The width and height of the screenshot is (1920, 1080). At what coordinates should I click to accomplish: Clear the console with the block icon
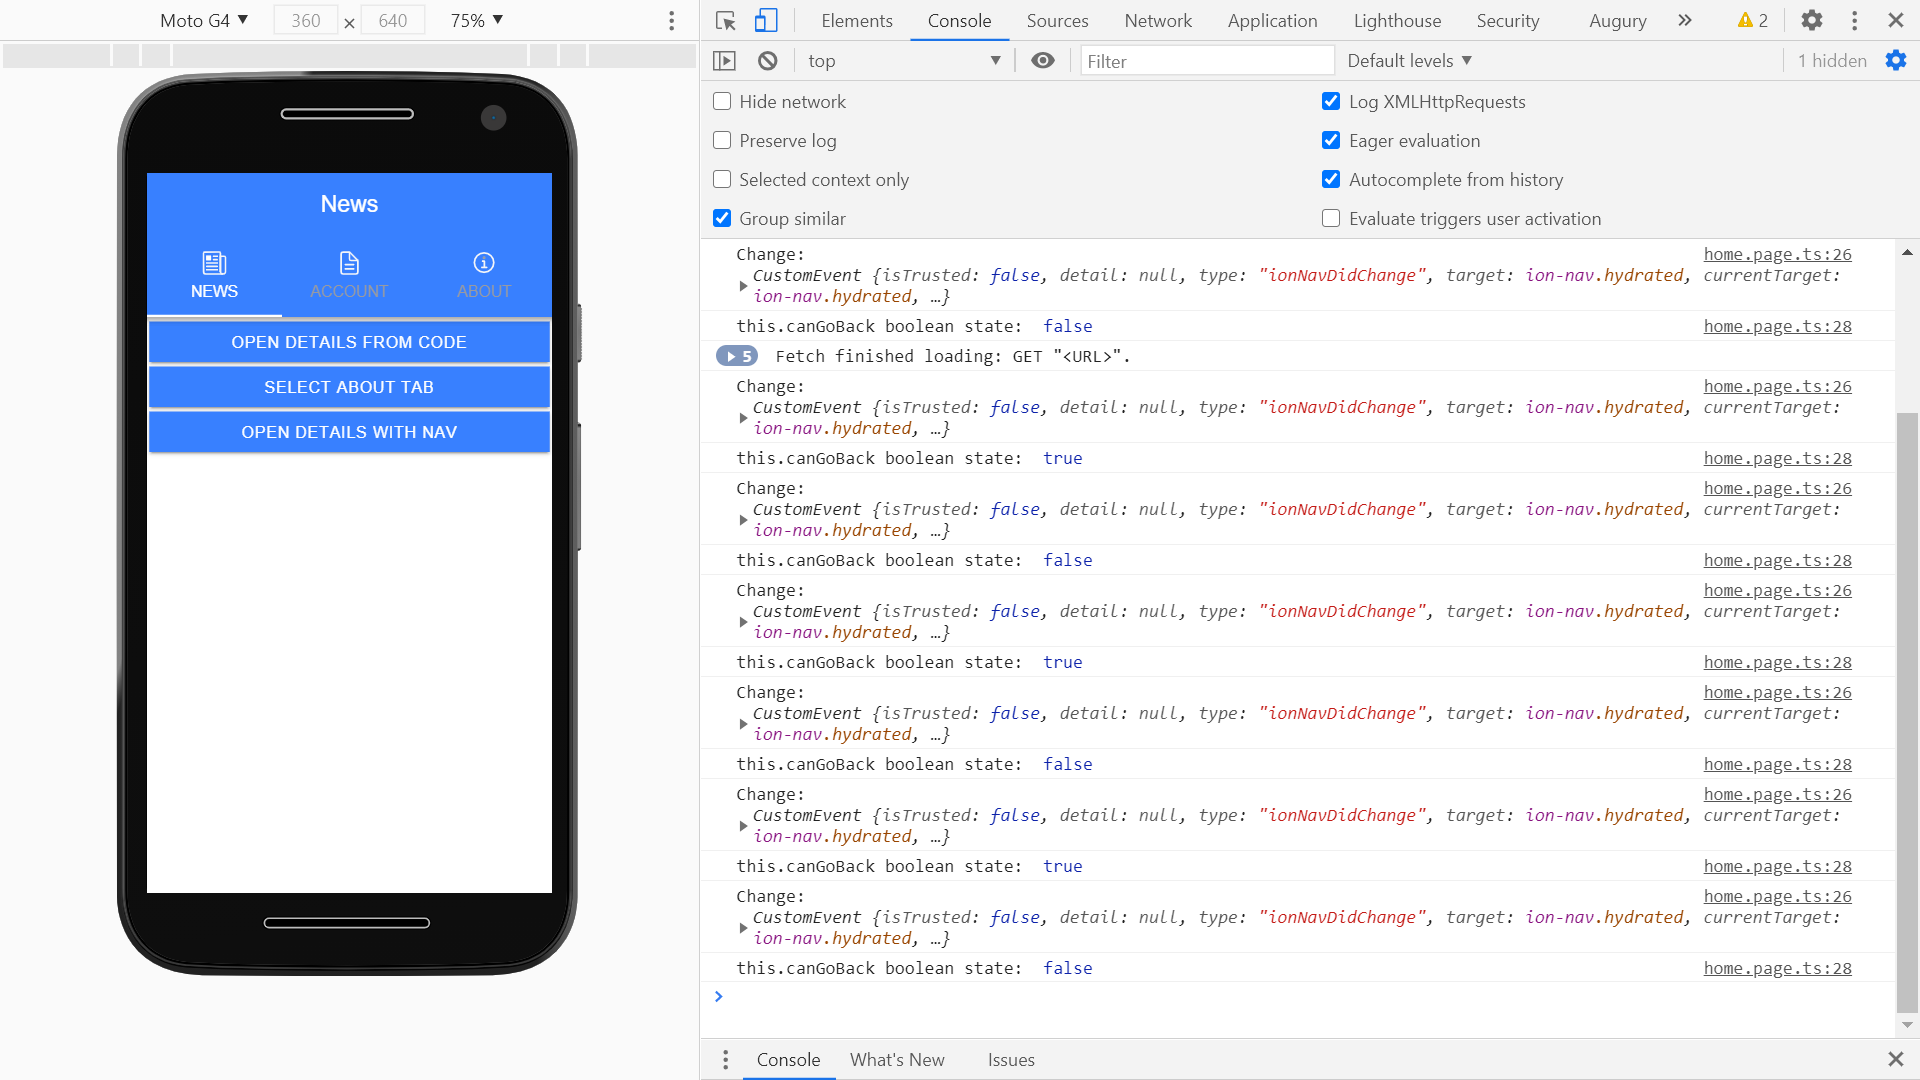(767, 61)
